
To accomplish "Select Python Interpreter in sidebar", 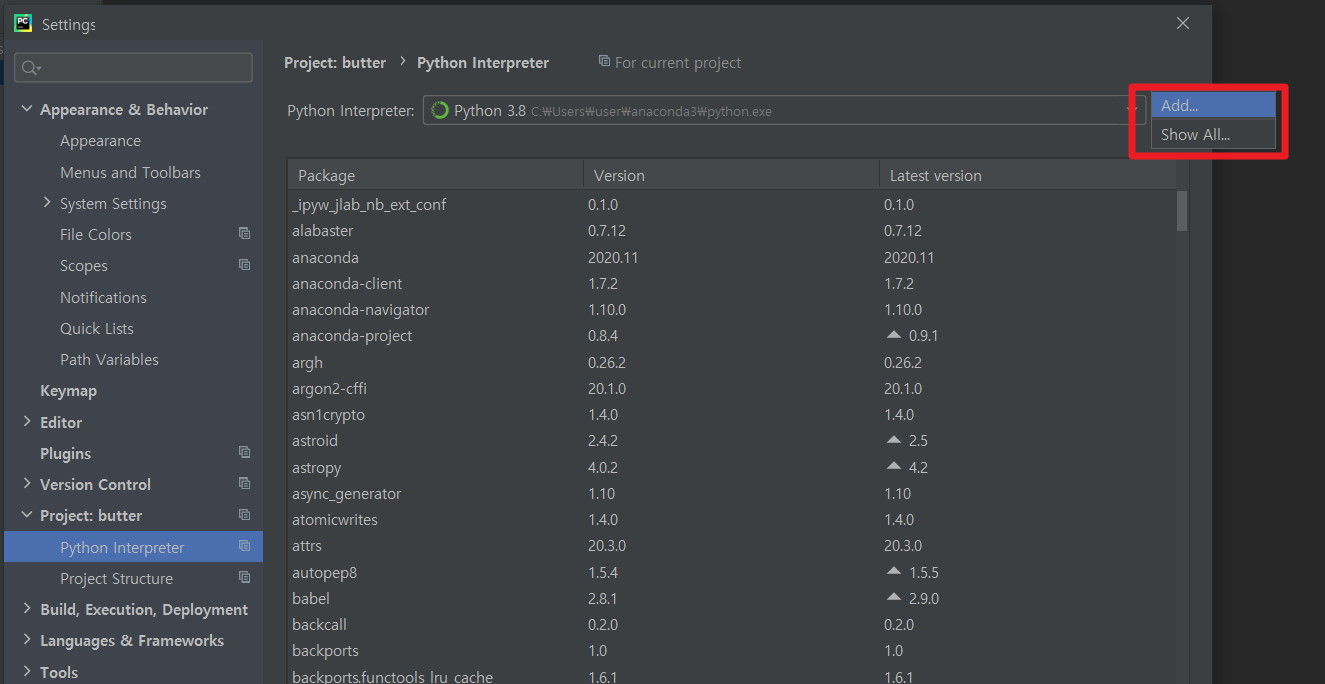I will (x=133, y=547).
